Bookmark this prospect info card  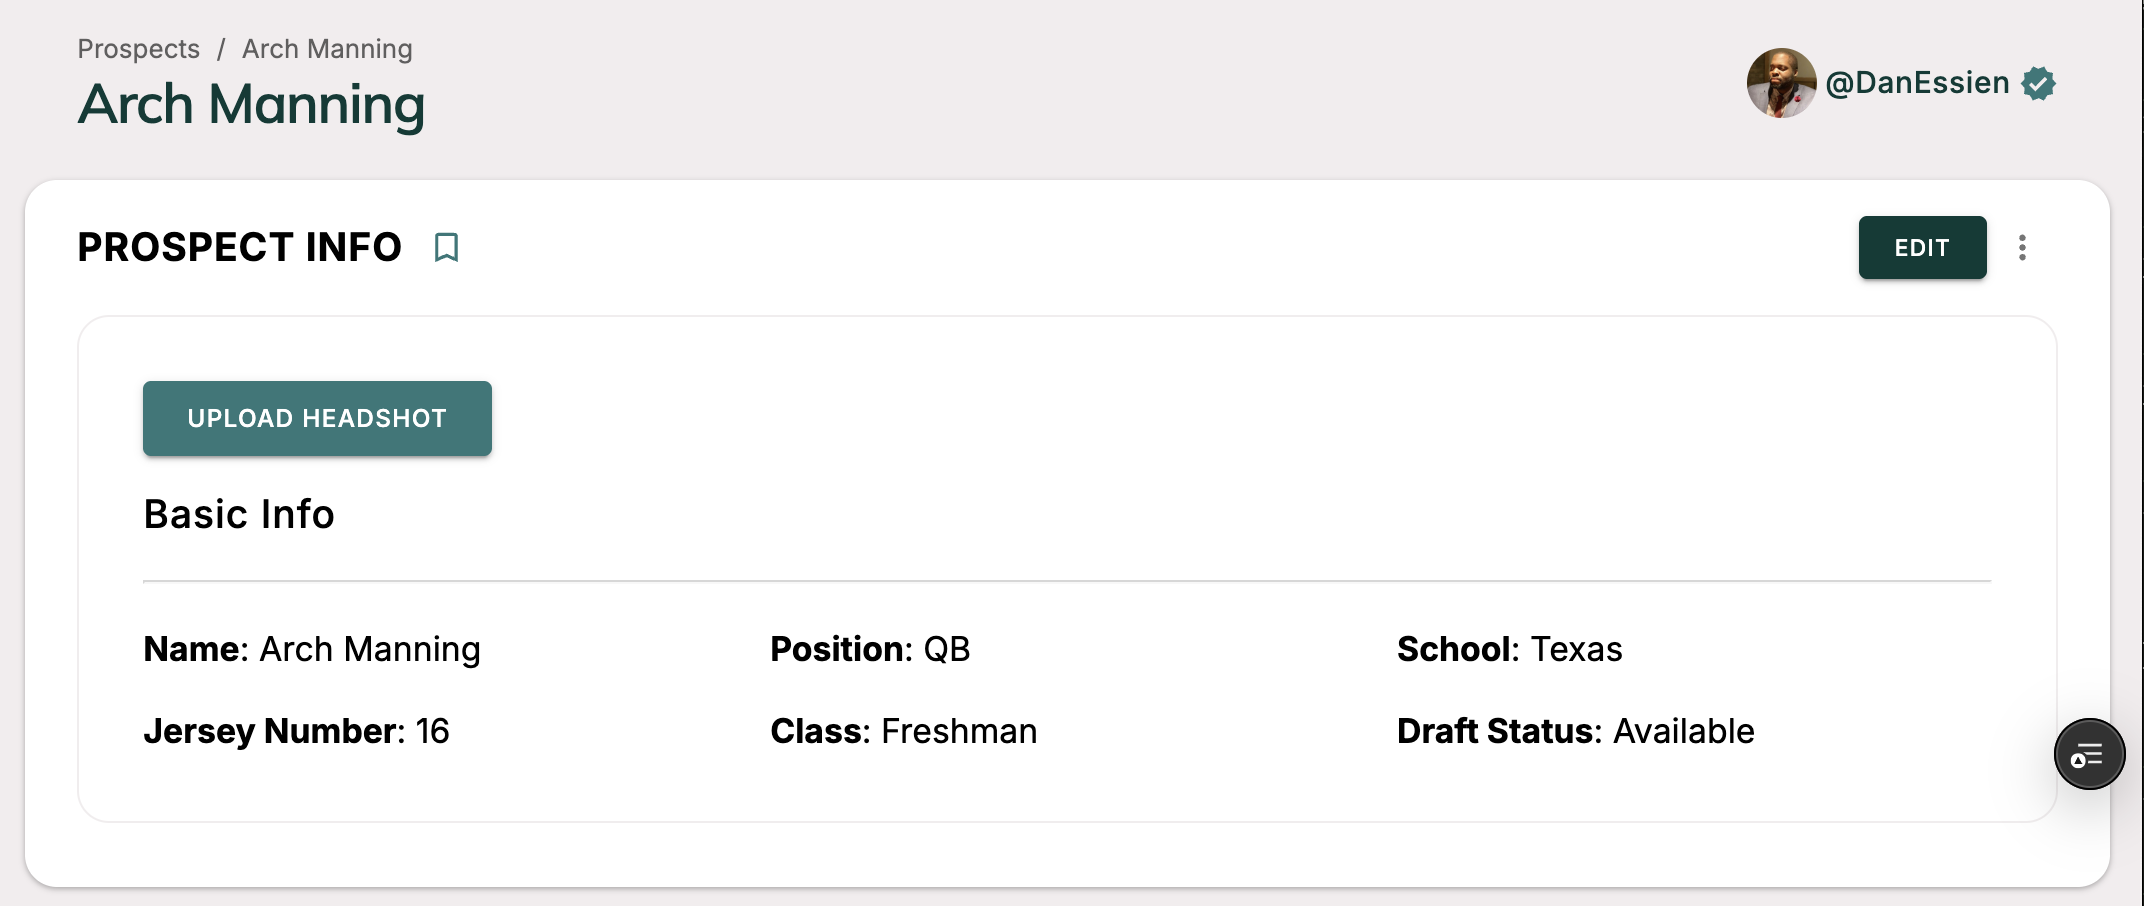446,247
